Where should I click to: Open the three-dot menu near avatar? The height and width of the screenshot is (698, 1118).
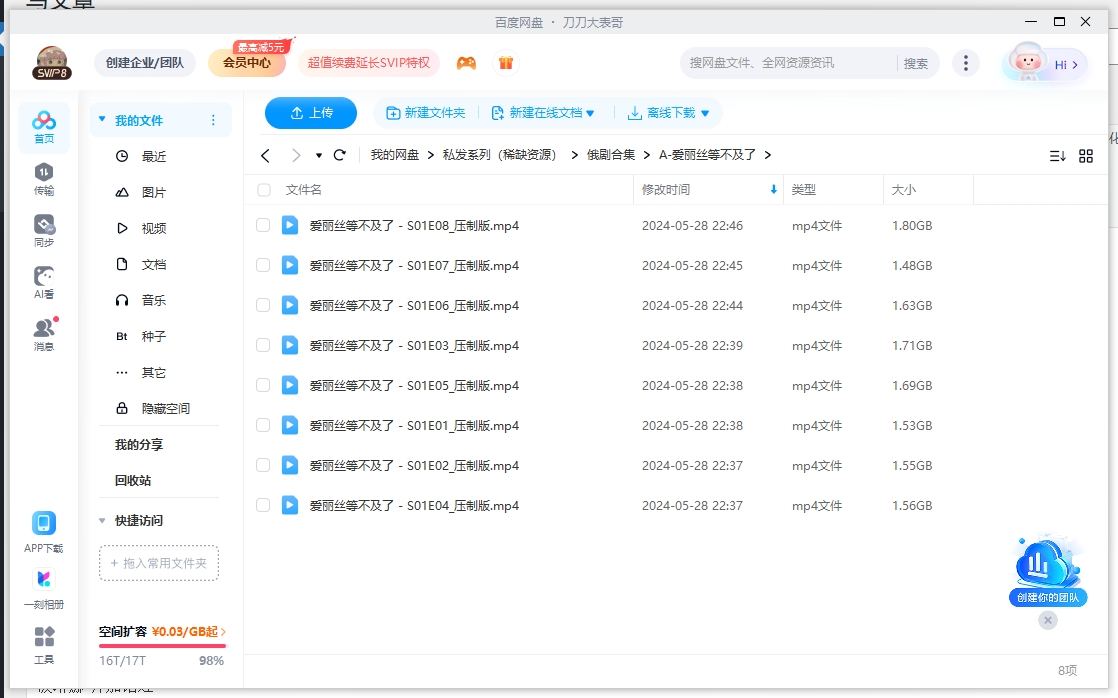pyautogui.click(x=965, y=61)
